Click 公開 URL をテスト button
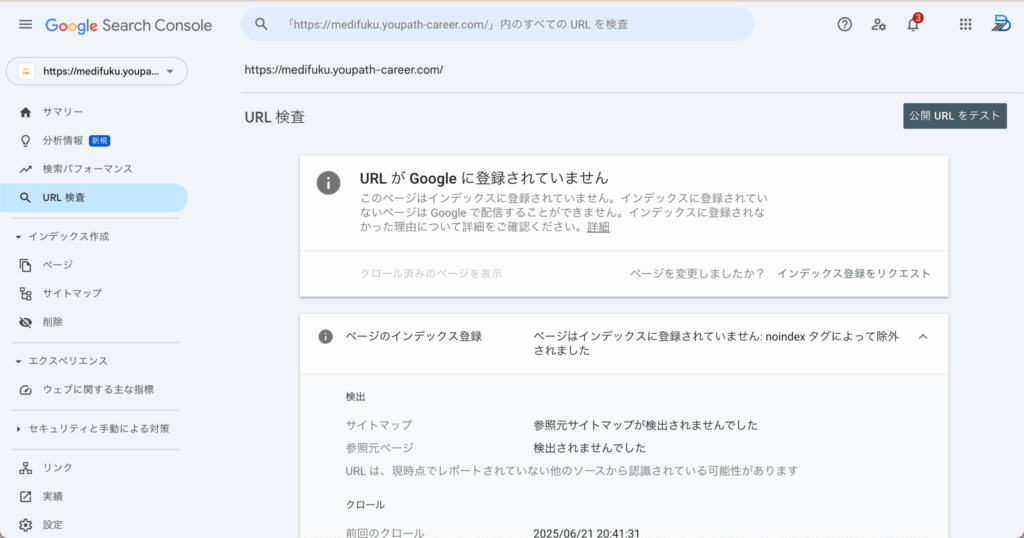Screen dimensions: 1024x538 click(955, 116)
